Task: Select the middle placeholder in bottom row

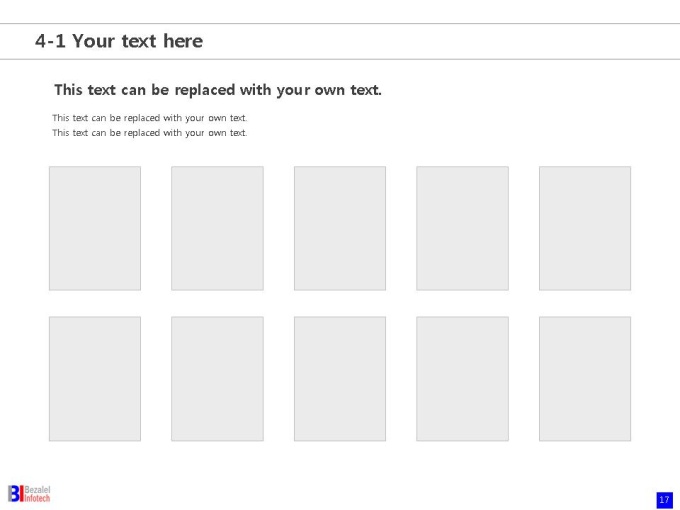Action: [340, 379]
